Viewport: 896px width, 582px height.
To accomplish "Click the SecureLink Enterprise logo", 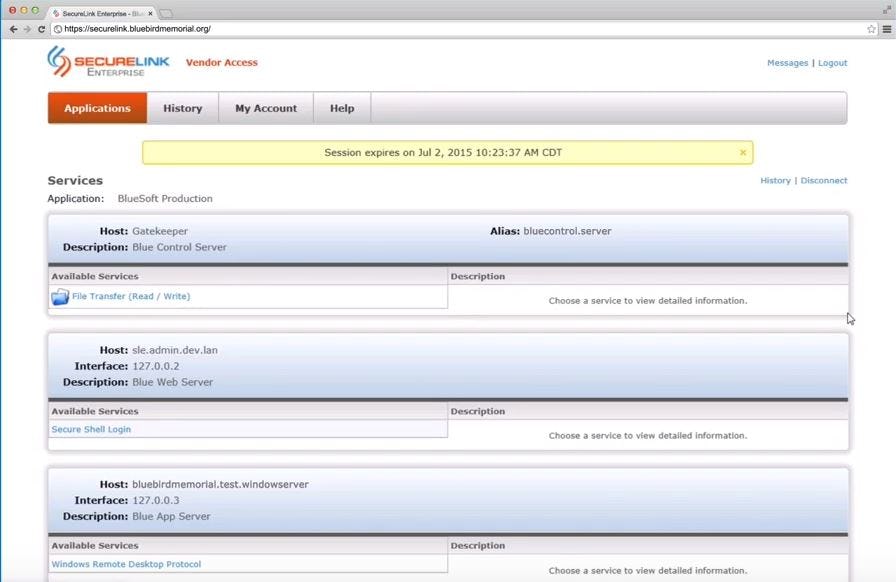I will (110, 64).
